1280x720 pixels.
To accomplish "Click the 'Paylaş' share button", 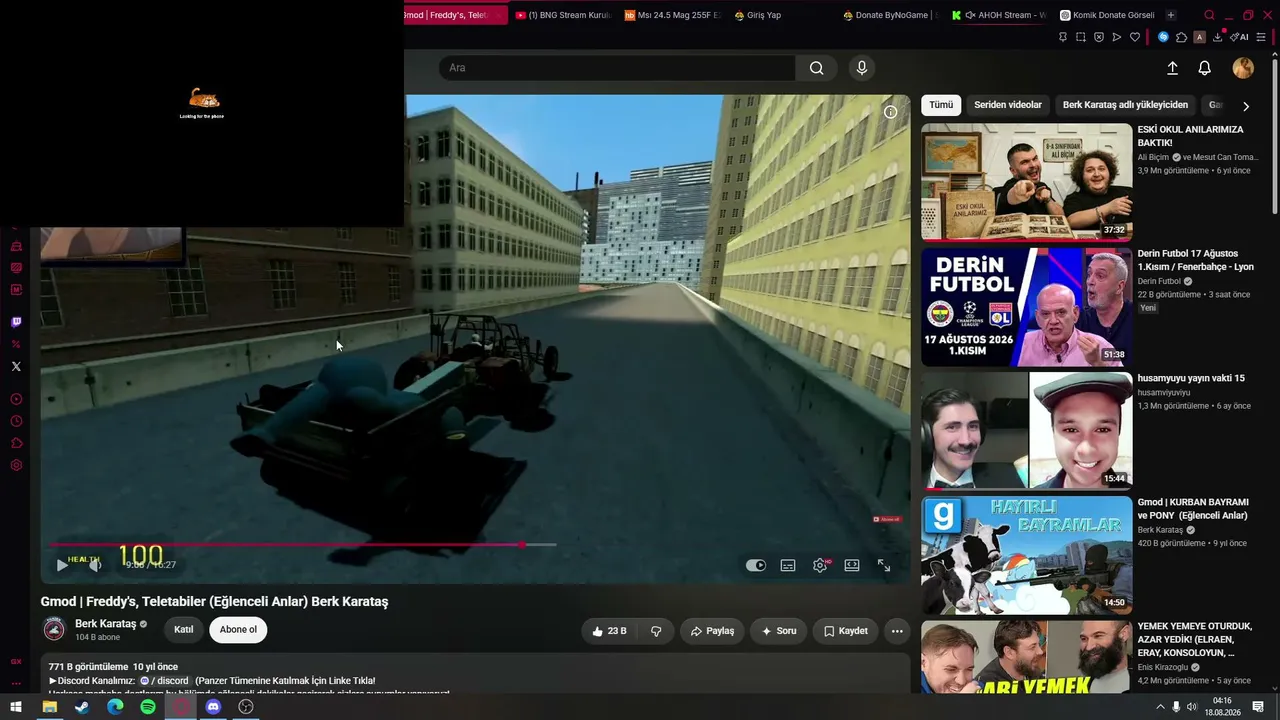I will 712,631.
